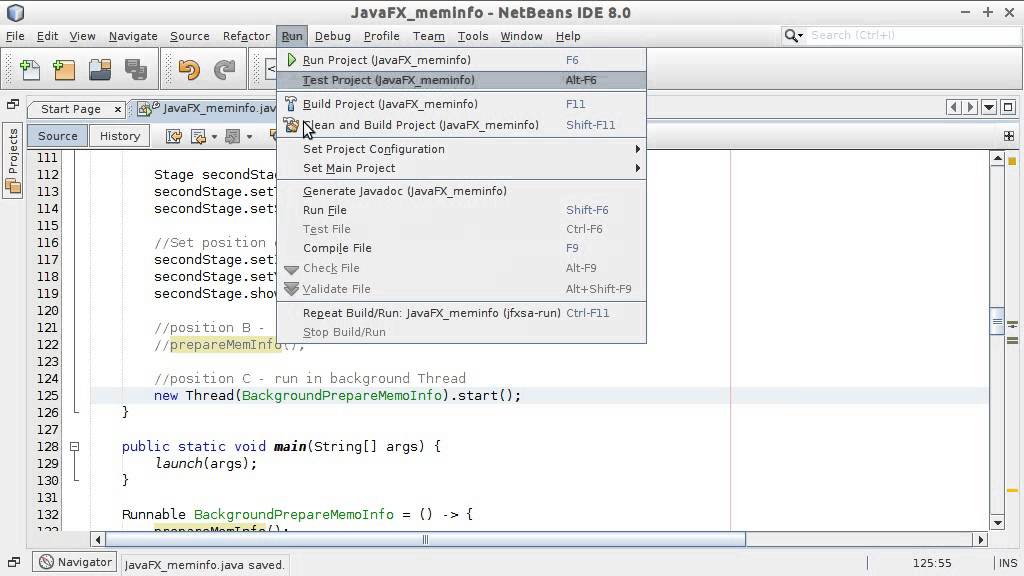Screen dimensions: 1024x576
Task: Open the File menu
Action: pos(15,36)
